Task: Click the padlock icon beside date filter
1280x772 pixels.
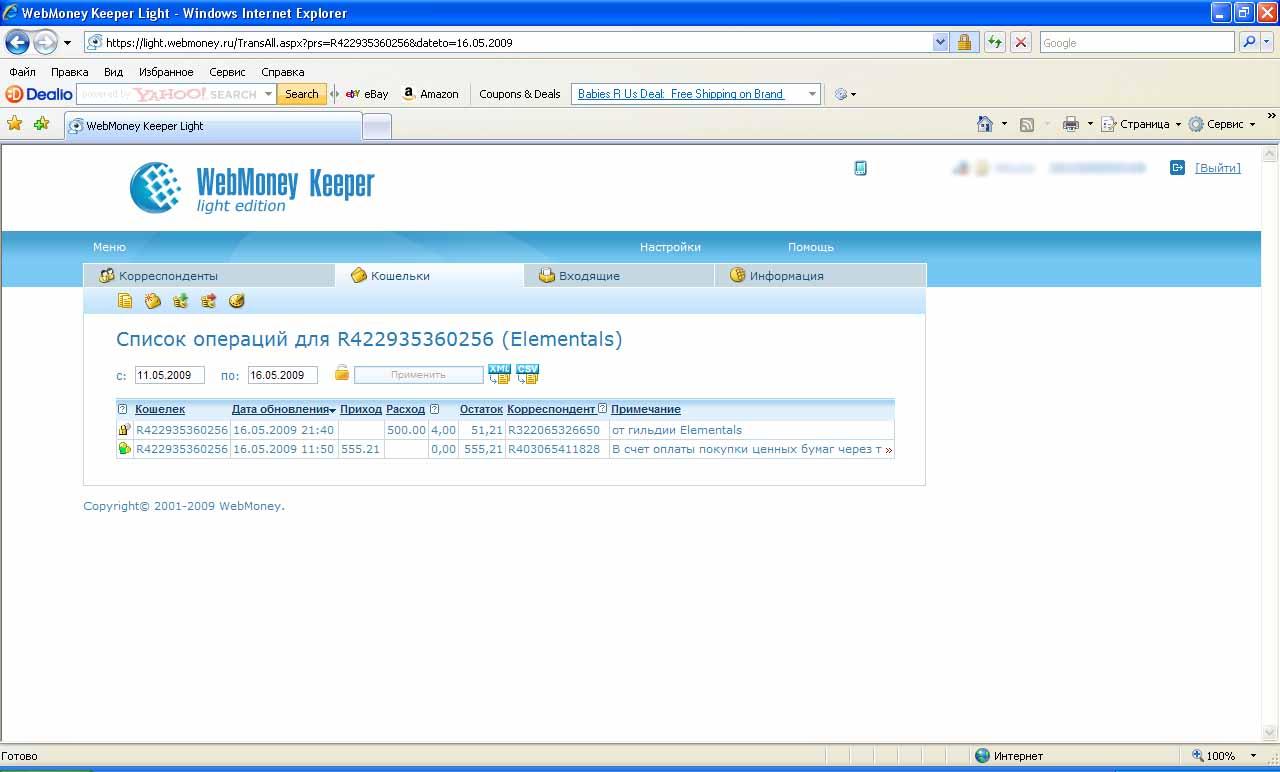Action: click(342, 373)
